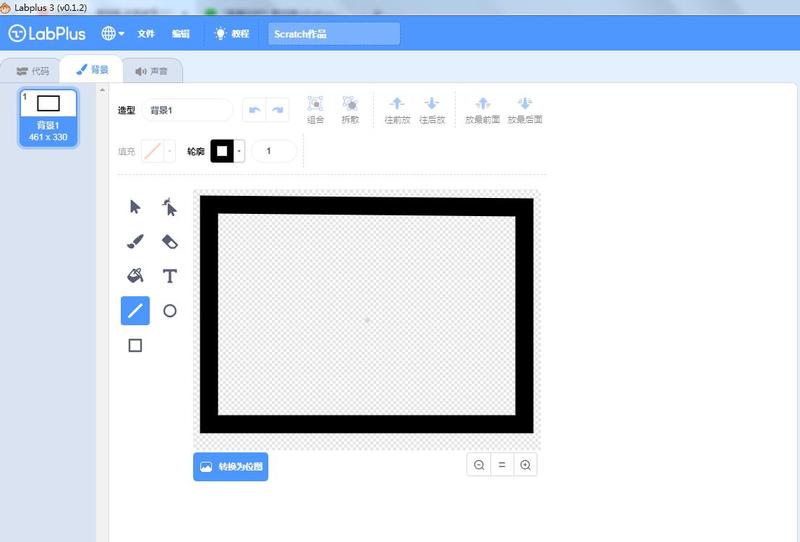Open the 文件 menu

pos(146,34)
